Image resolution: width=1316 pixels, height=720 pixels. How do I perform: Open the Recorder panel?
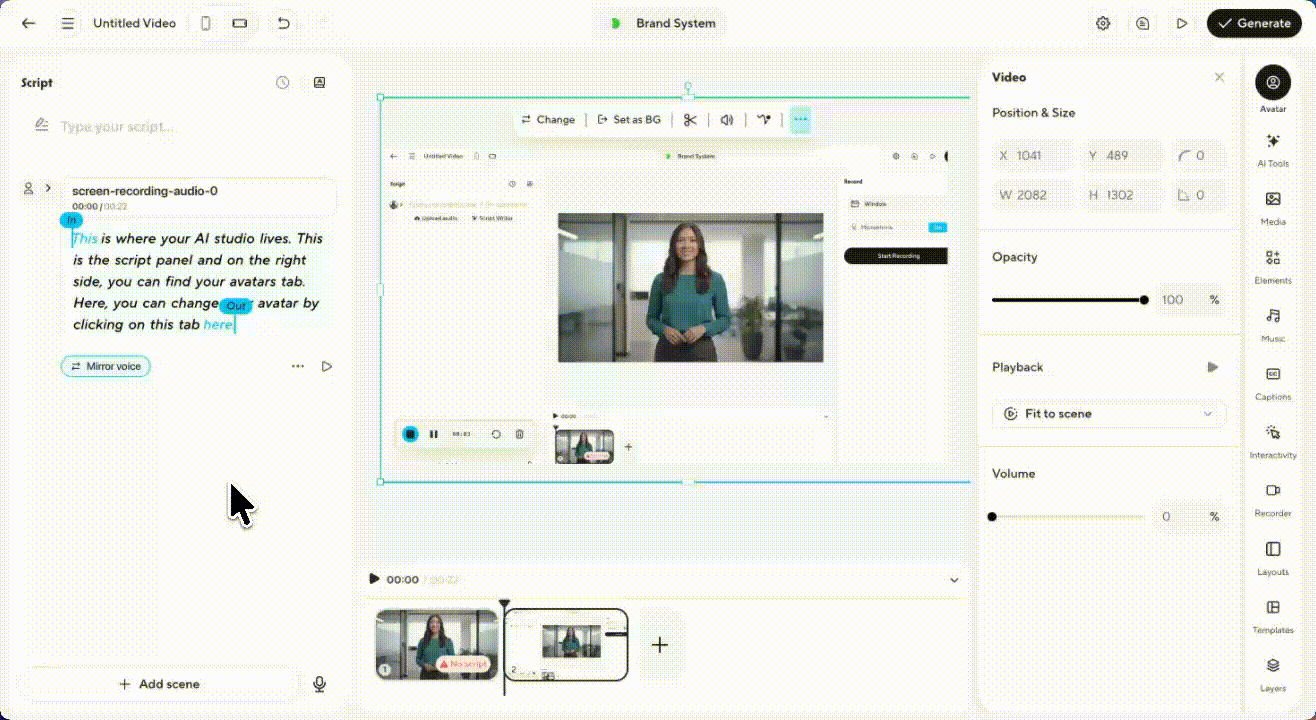coord(1272,497)
